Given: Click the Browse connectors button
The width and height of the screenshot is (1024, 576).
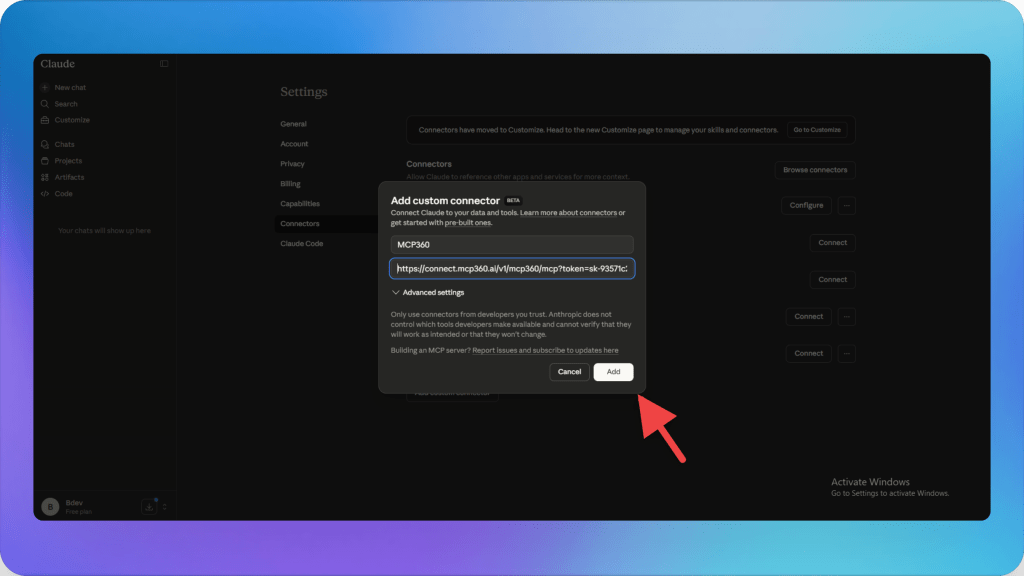Looking at the screenshot, I should [815, 170].
